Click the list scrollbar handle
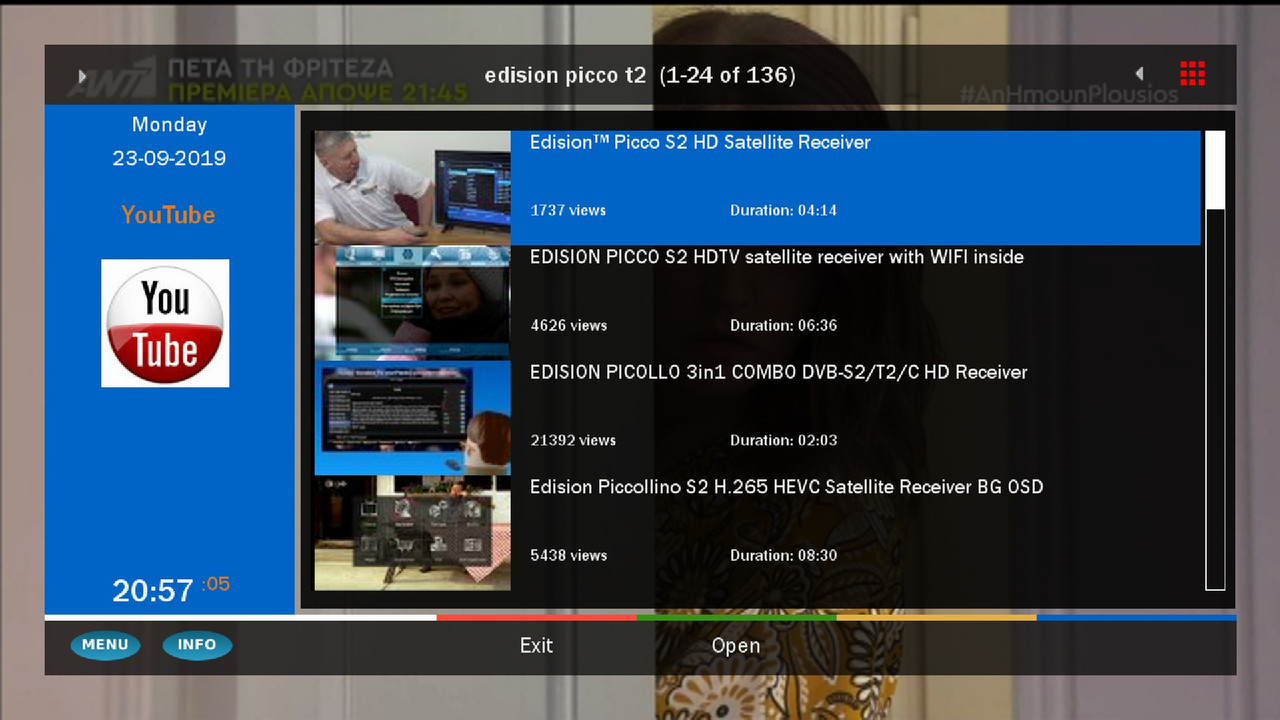This screenshot has height=720, width=1280. (x=1215, y=170)
